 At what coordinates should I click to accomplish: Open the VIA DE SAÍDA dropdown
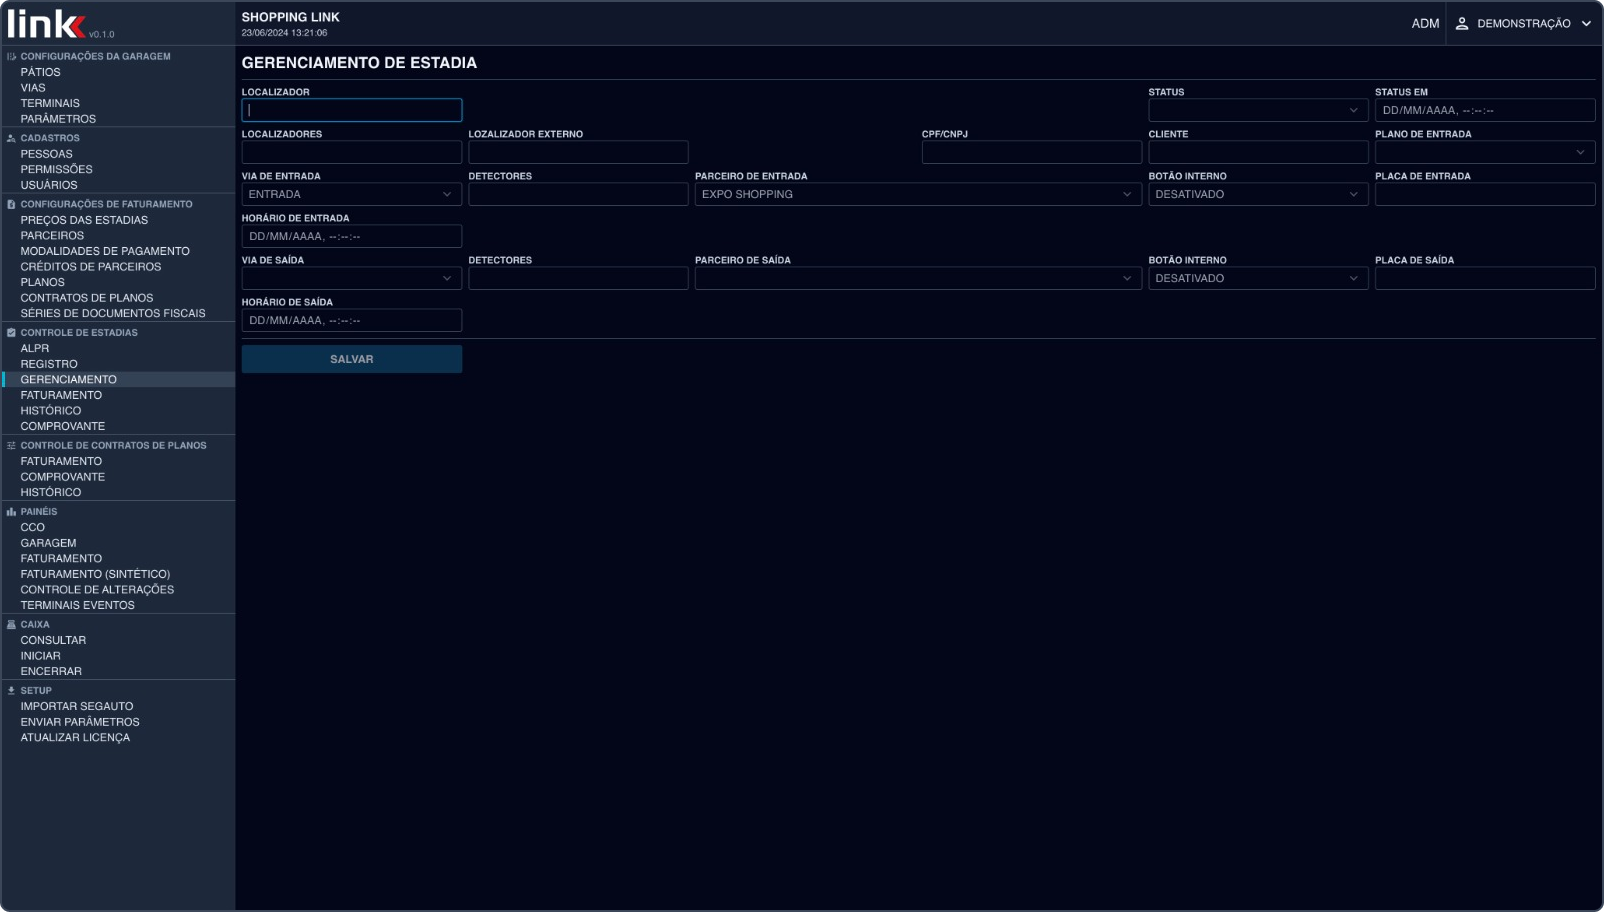352,278
